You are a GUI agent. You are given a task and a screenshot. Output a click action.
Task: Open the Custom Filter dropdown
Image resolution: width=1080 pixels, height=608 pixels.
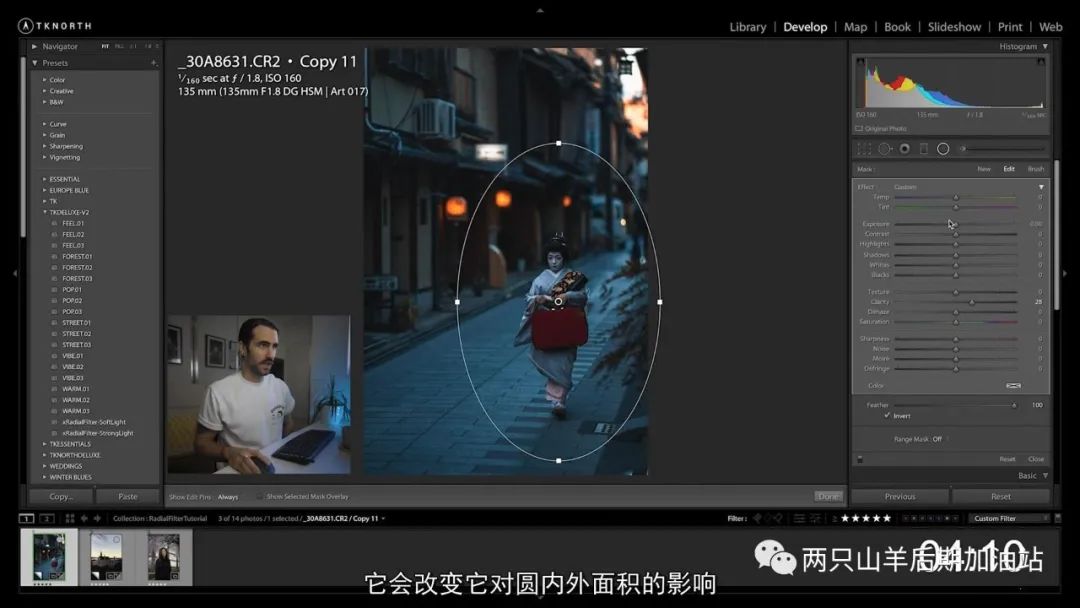tap(1008, 518)
